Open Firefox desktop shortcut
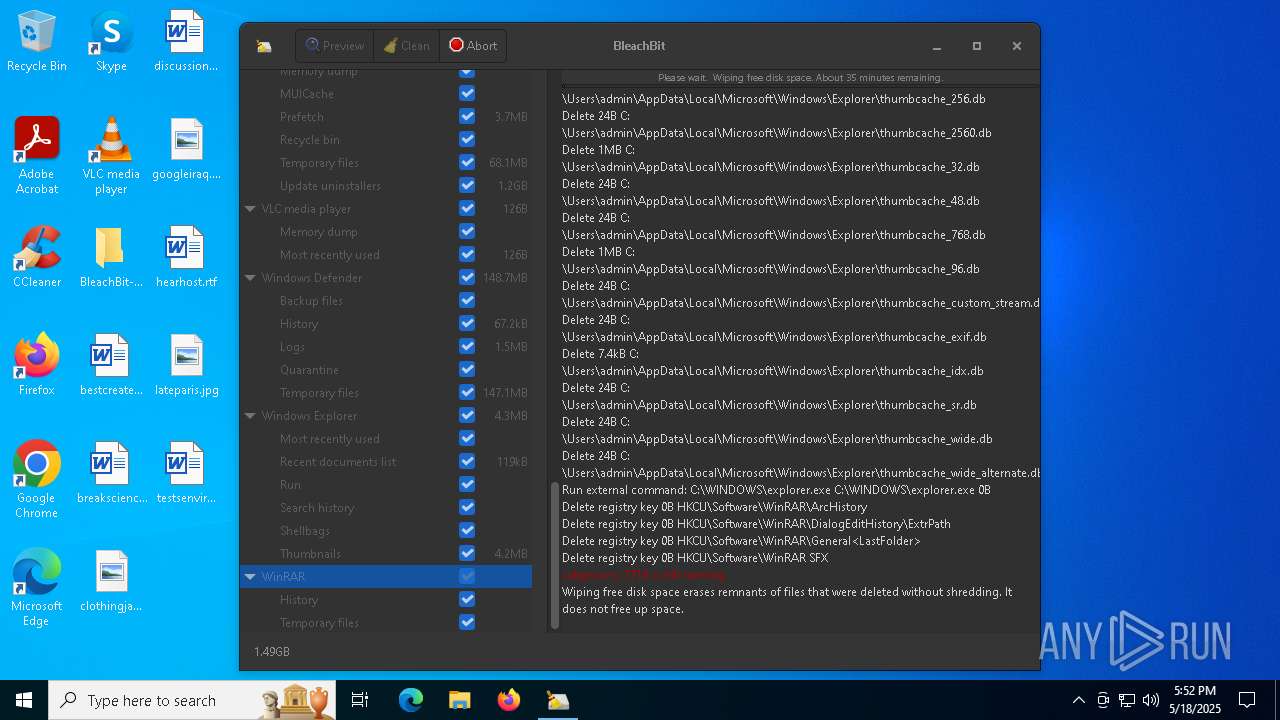This screenshot has height=720, width=1280. (x=37, y=365)
